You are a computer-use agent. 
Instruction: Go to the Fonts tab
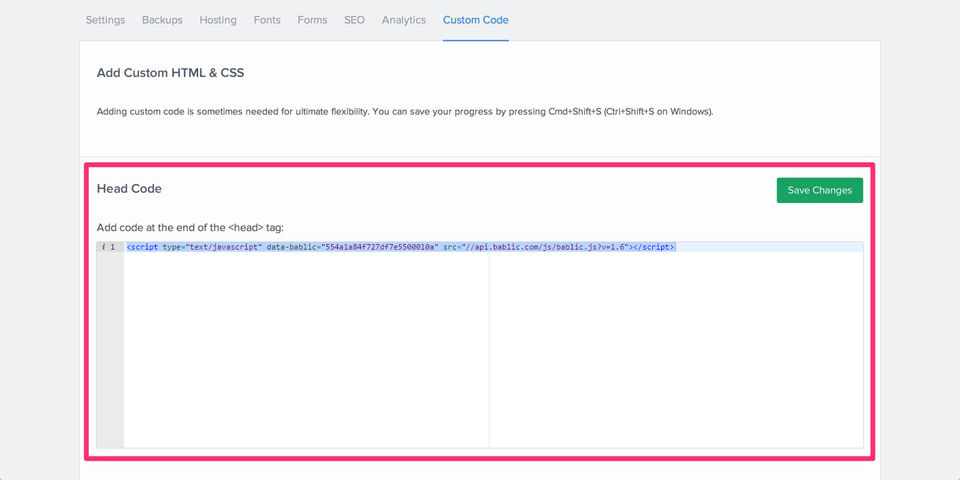267,20
